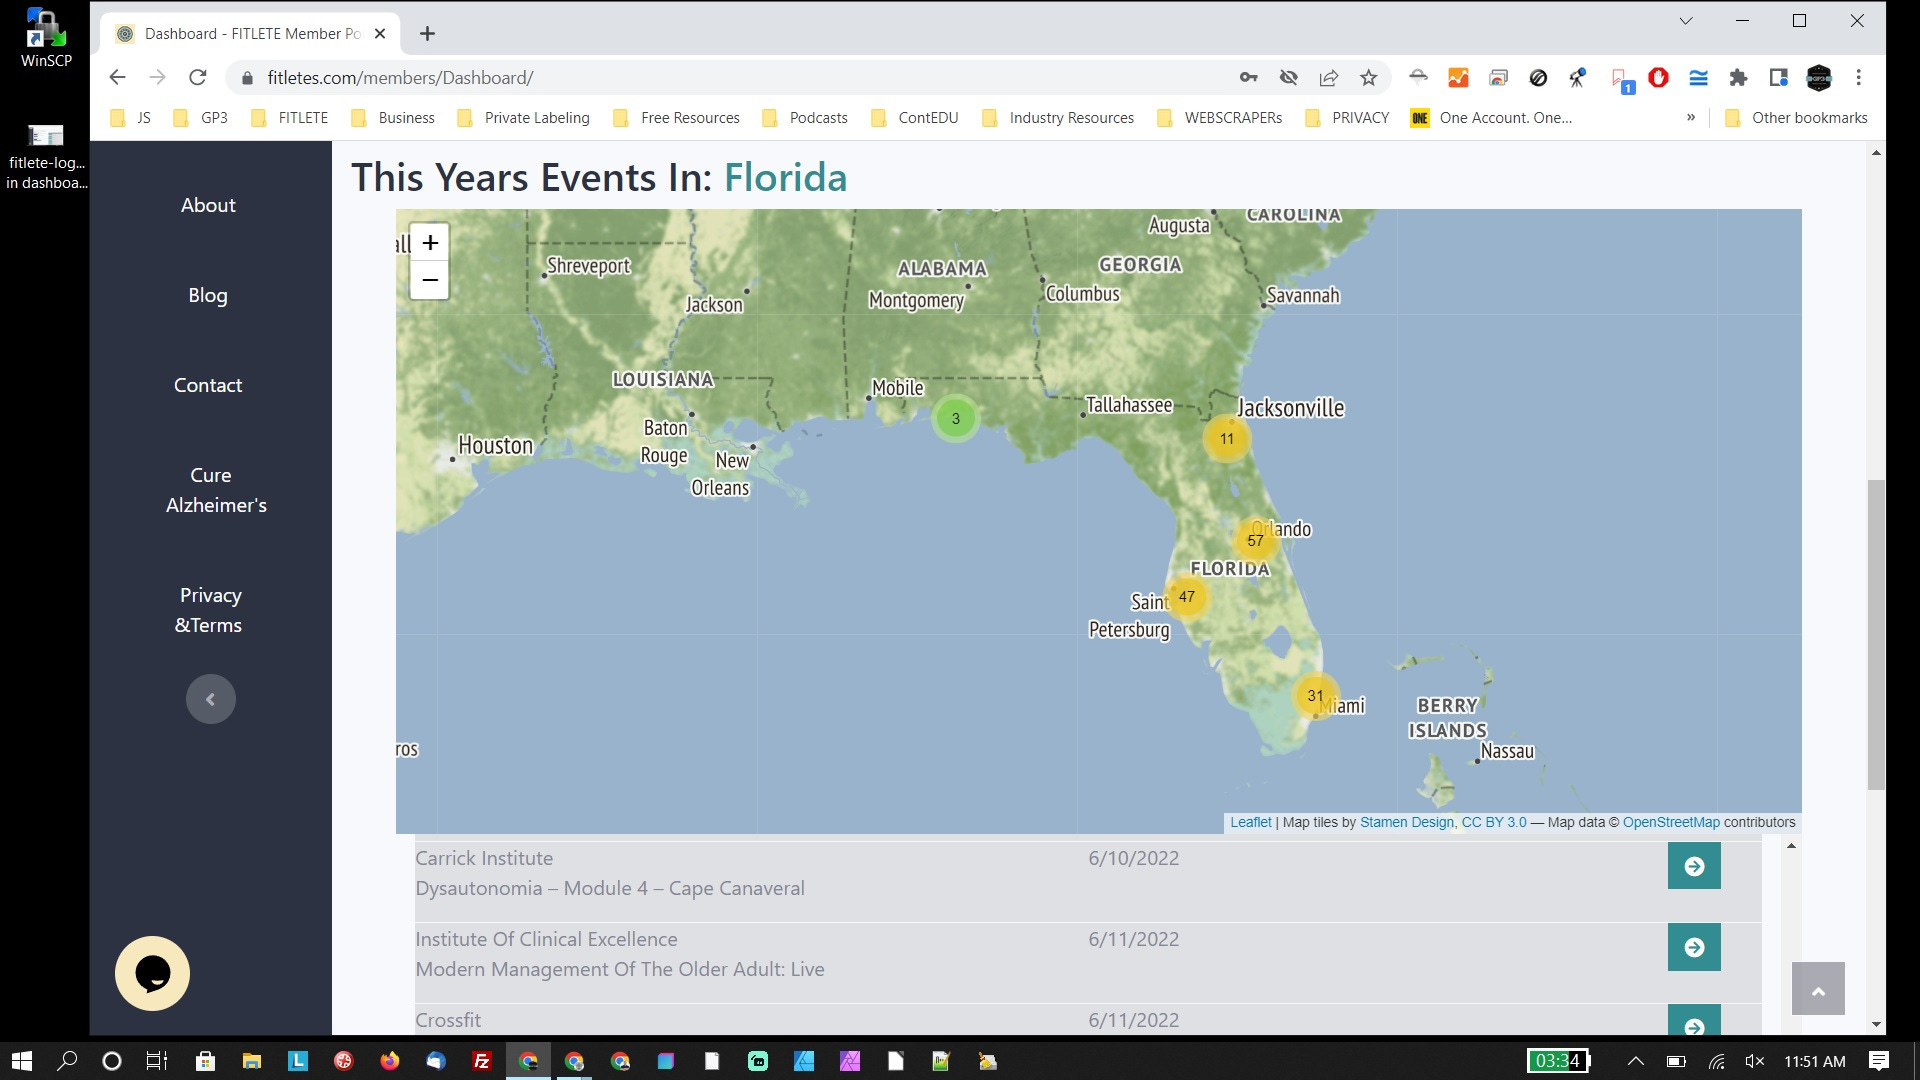Follow the CC BY 3.0 link
Viewport: 1920px width, 1080px height.
tap(1494, 822)
